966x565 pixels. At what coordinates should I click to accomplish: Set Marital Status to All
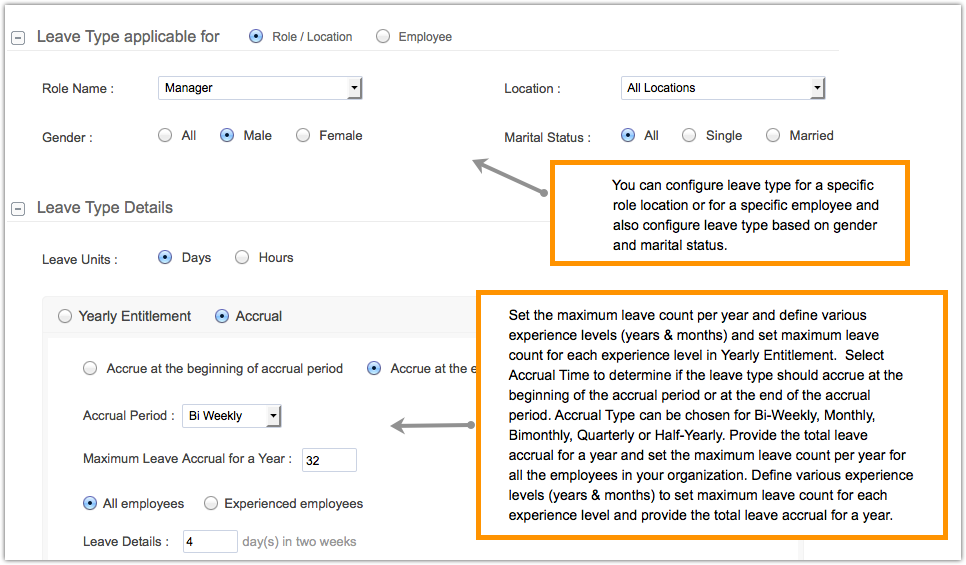click(628, 135)
